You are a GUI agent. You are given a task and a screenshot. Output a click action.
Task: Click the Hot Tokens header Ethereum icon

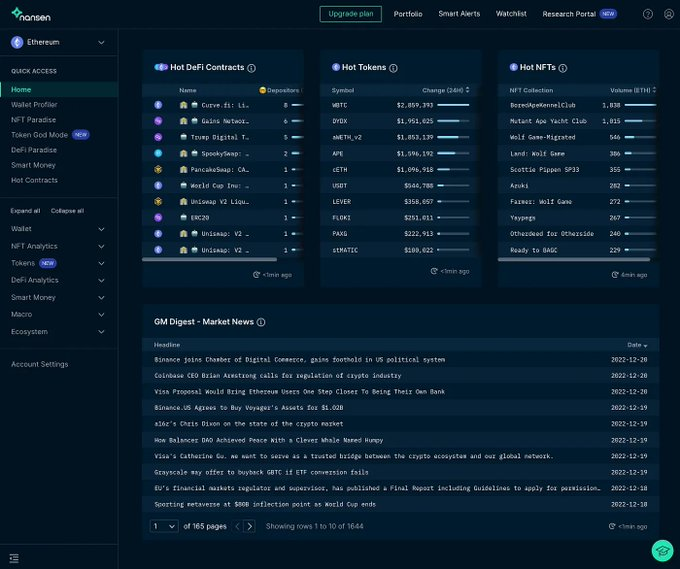coord(336,67)
